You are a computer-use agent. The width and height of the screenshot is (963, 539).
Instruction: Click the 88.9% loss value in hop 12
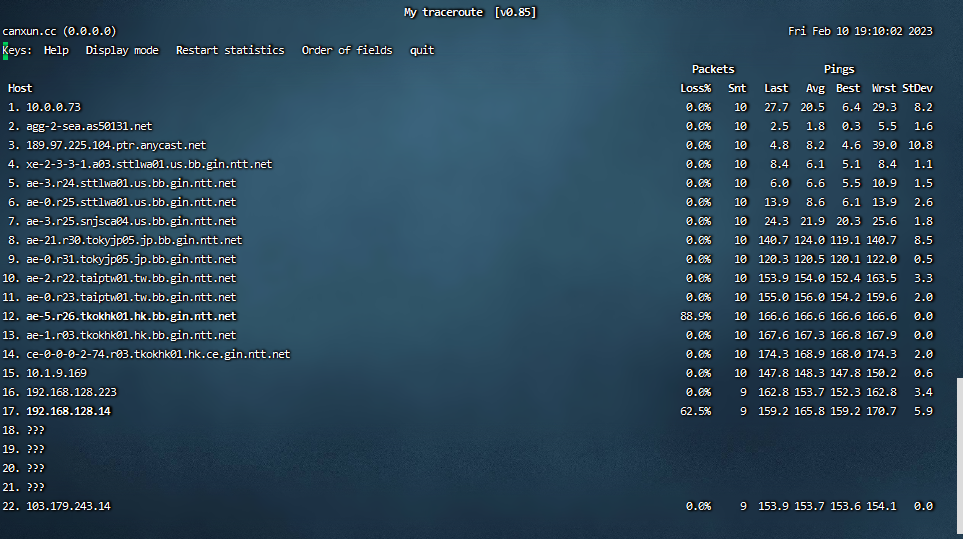point(695,317)
